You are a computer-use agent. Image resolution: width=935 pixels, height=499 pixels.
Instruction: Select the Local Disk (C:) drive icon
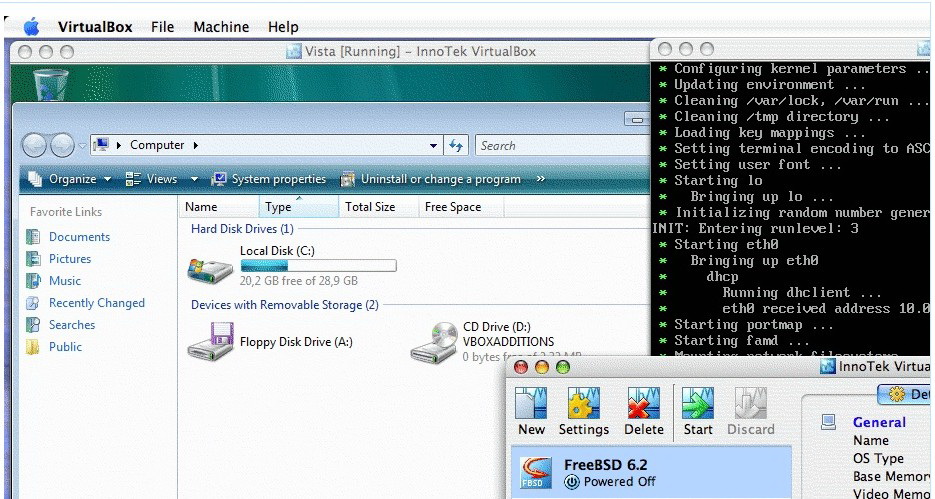(210, 269)
